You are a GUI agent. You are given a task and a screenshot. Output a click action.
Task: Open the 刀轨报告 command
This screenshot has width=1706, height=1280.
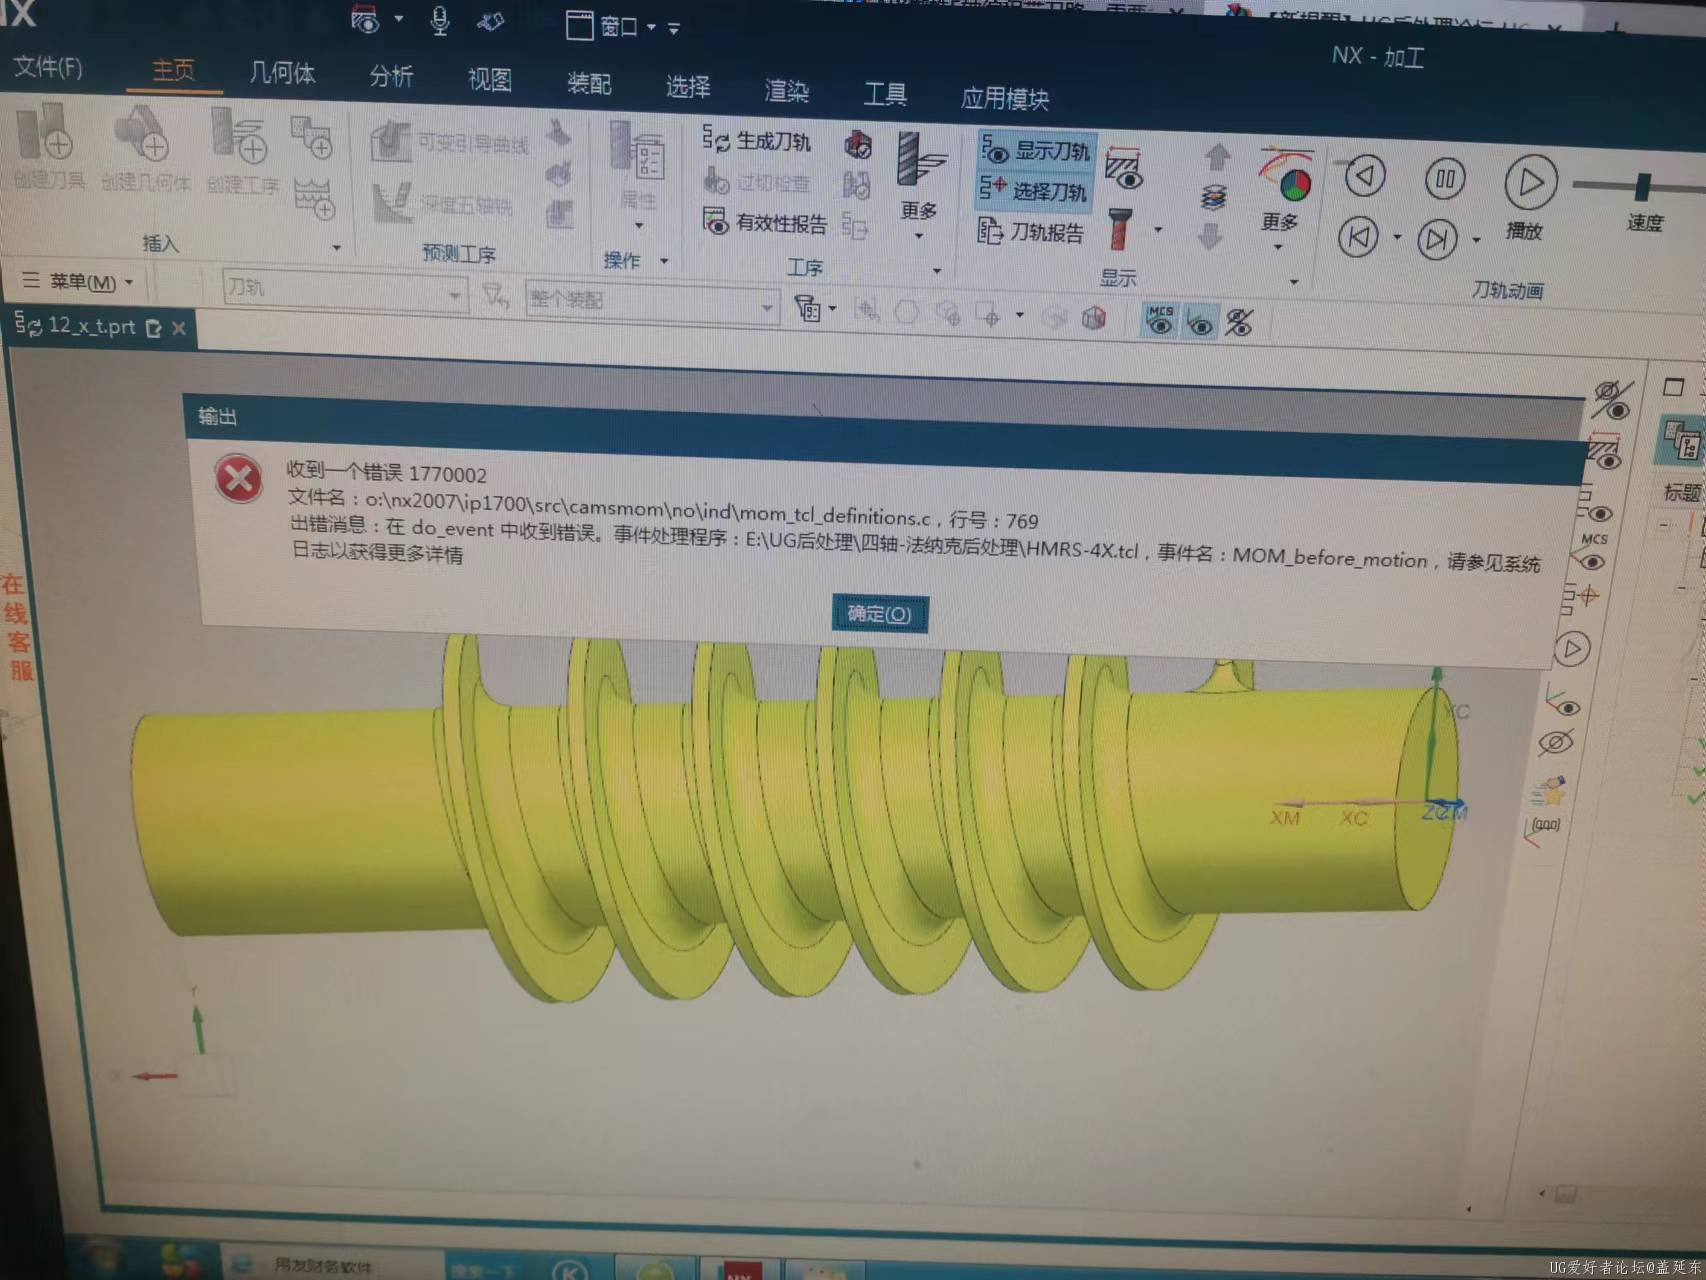coord(1031,232)
